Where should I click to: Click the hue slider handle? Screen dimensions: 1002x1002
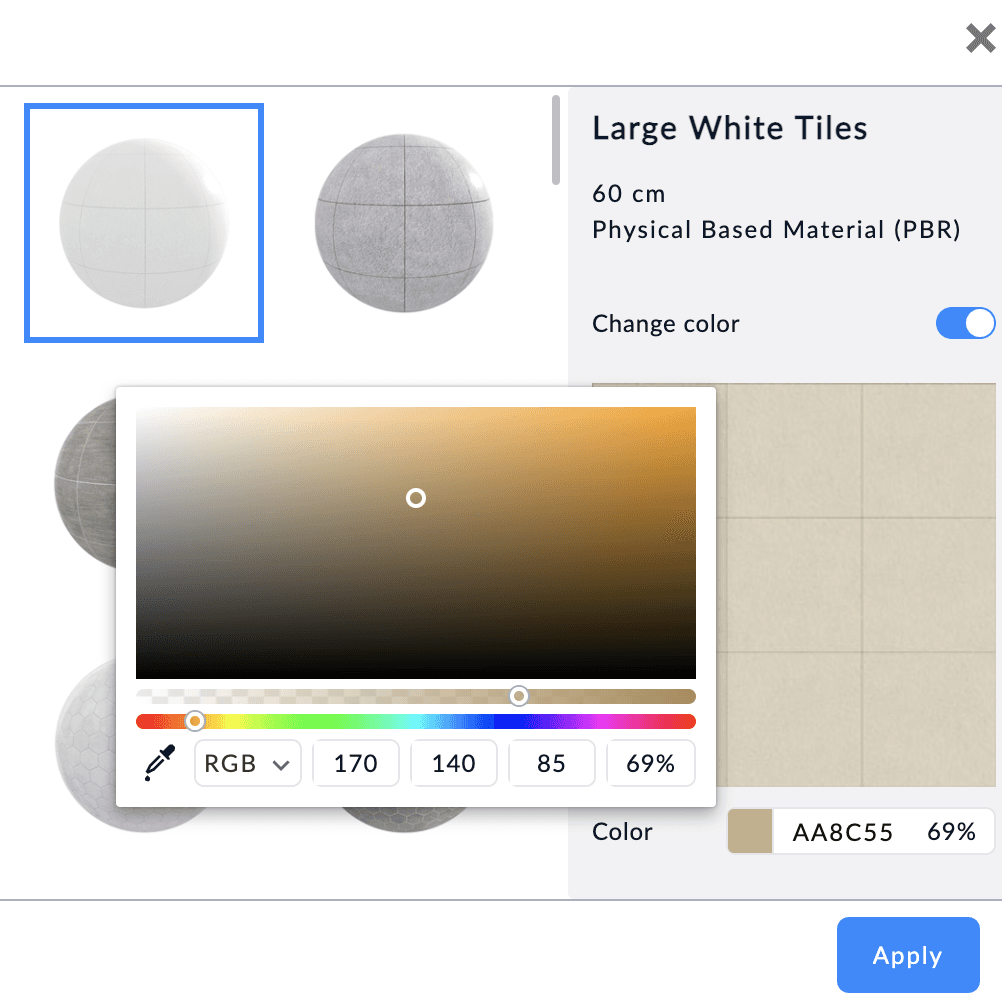(195, 721)
